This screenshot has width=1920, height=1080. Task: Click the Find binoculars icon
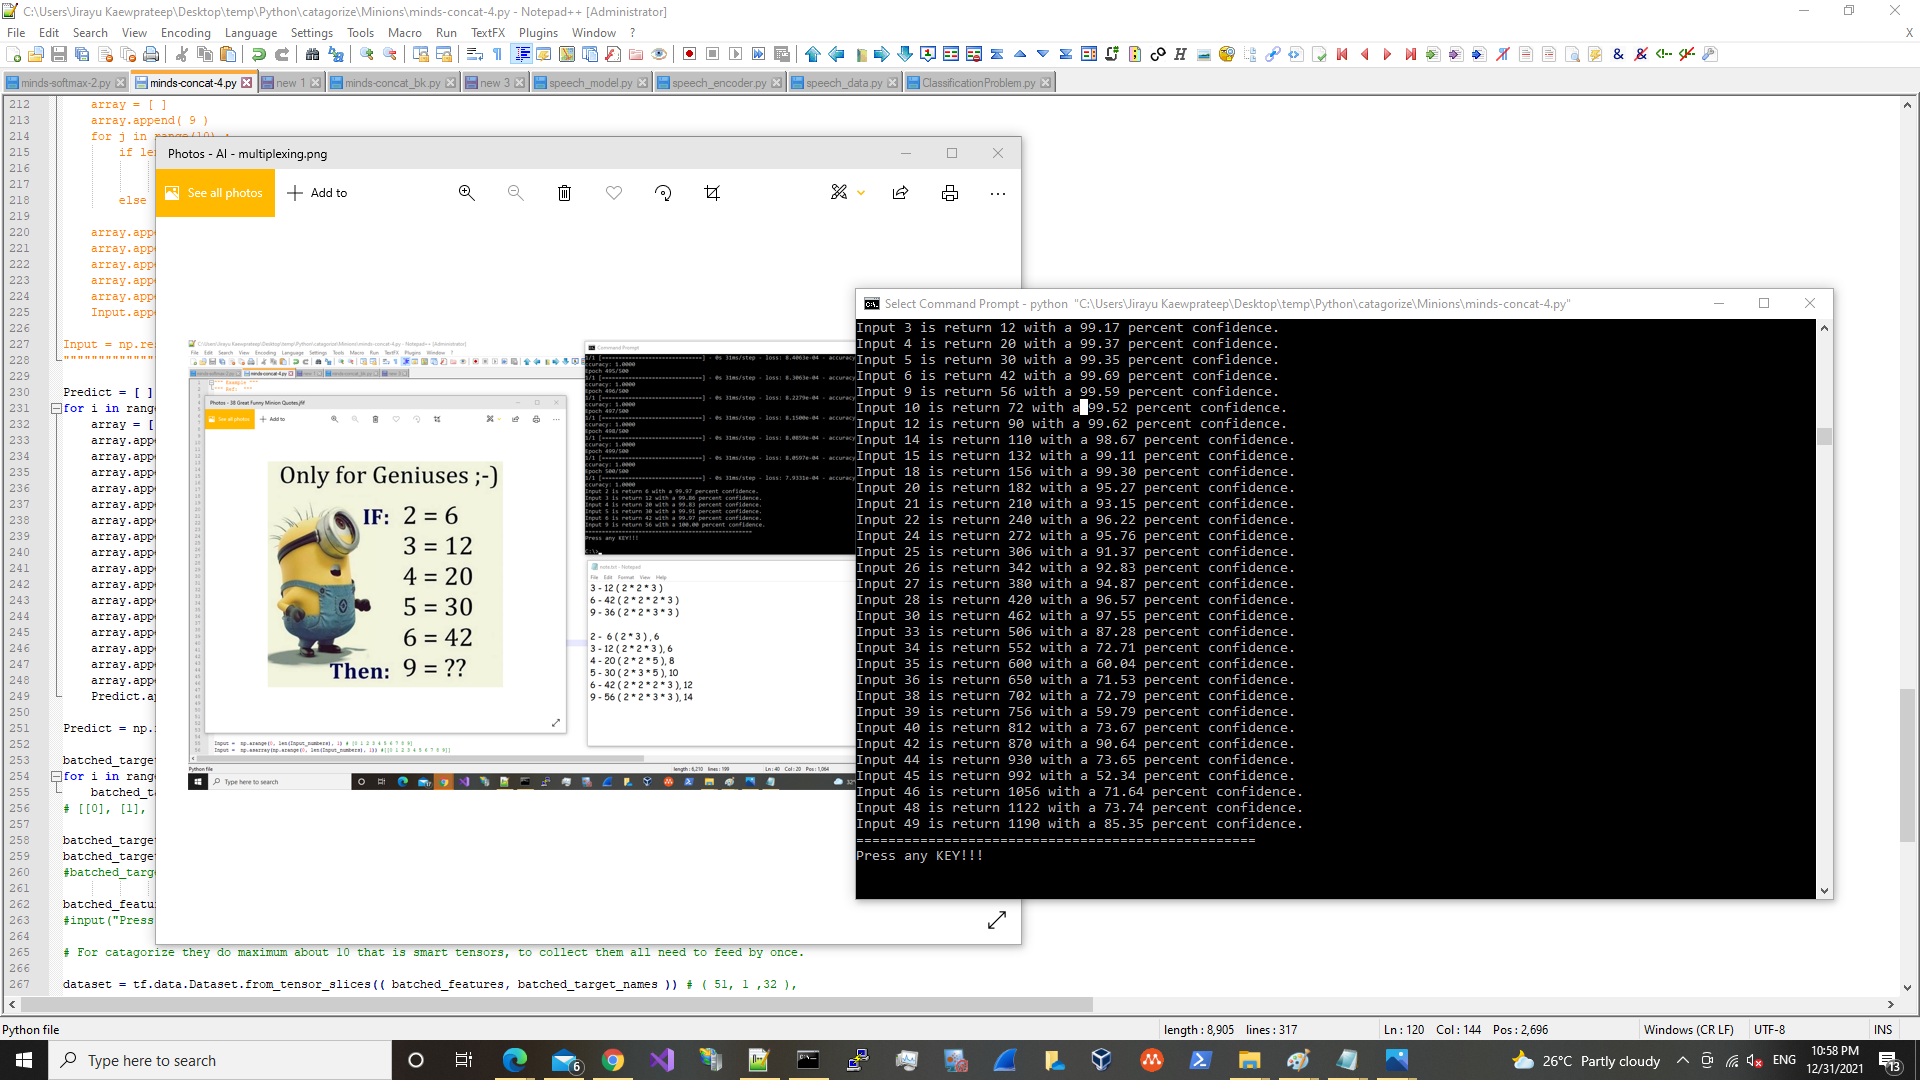click(x=313, y=54)
